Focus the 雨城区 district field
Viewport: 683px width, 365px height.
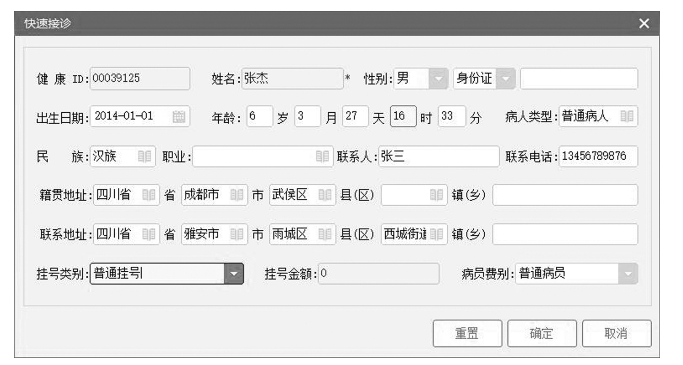click(x=302, y=234)
